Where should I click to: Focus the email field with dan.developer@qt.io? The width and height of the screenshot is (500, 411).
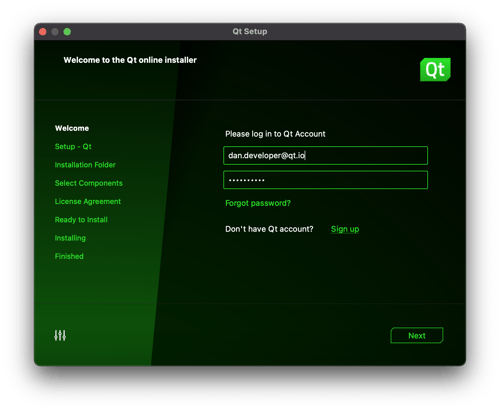pyautogui.click(x=325, y=155)
